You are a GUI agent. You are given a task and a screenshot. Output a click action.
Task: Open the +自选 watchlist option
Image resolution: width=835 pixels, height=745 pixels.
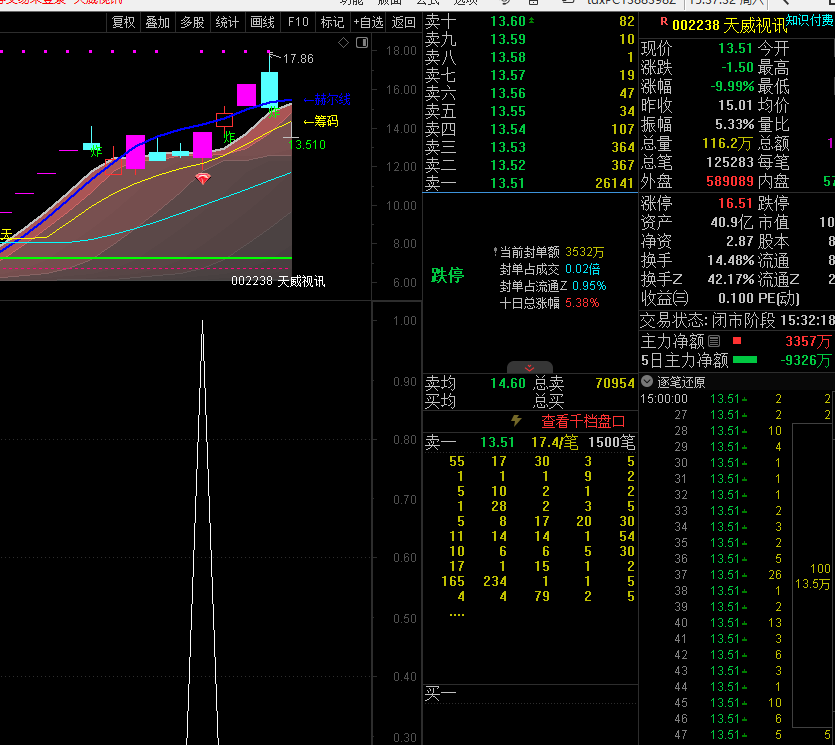pyautogui.click(x=367, y=22)
